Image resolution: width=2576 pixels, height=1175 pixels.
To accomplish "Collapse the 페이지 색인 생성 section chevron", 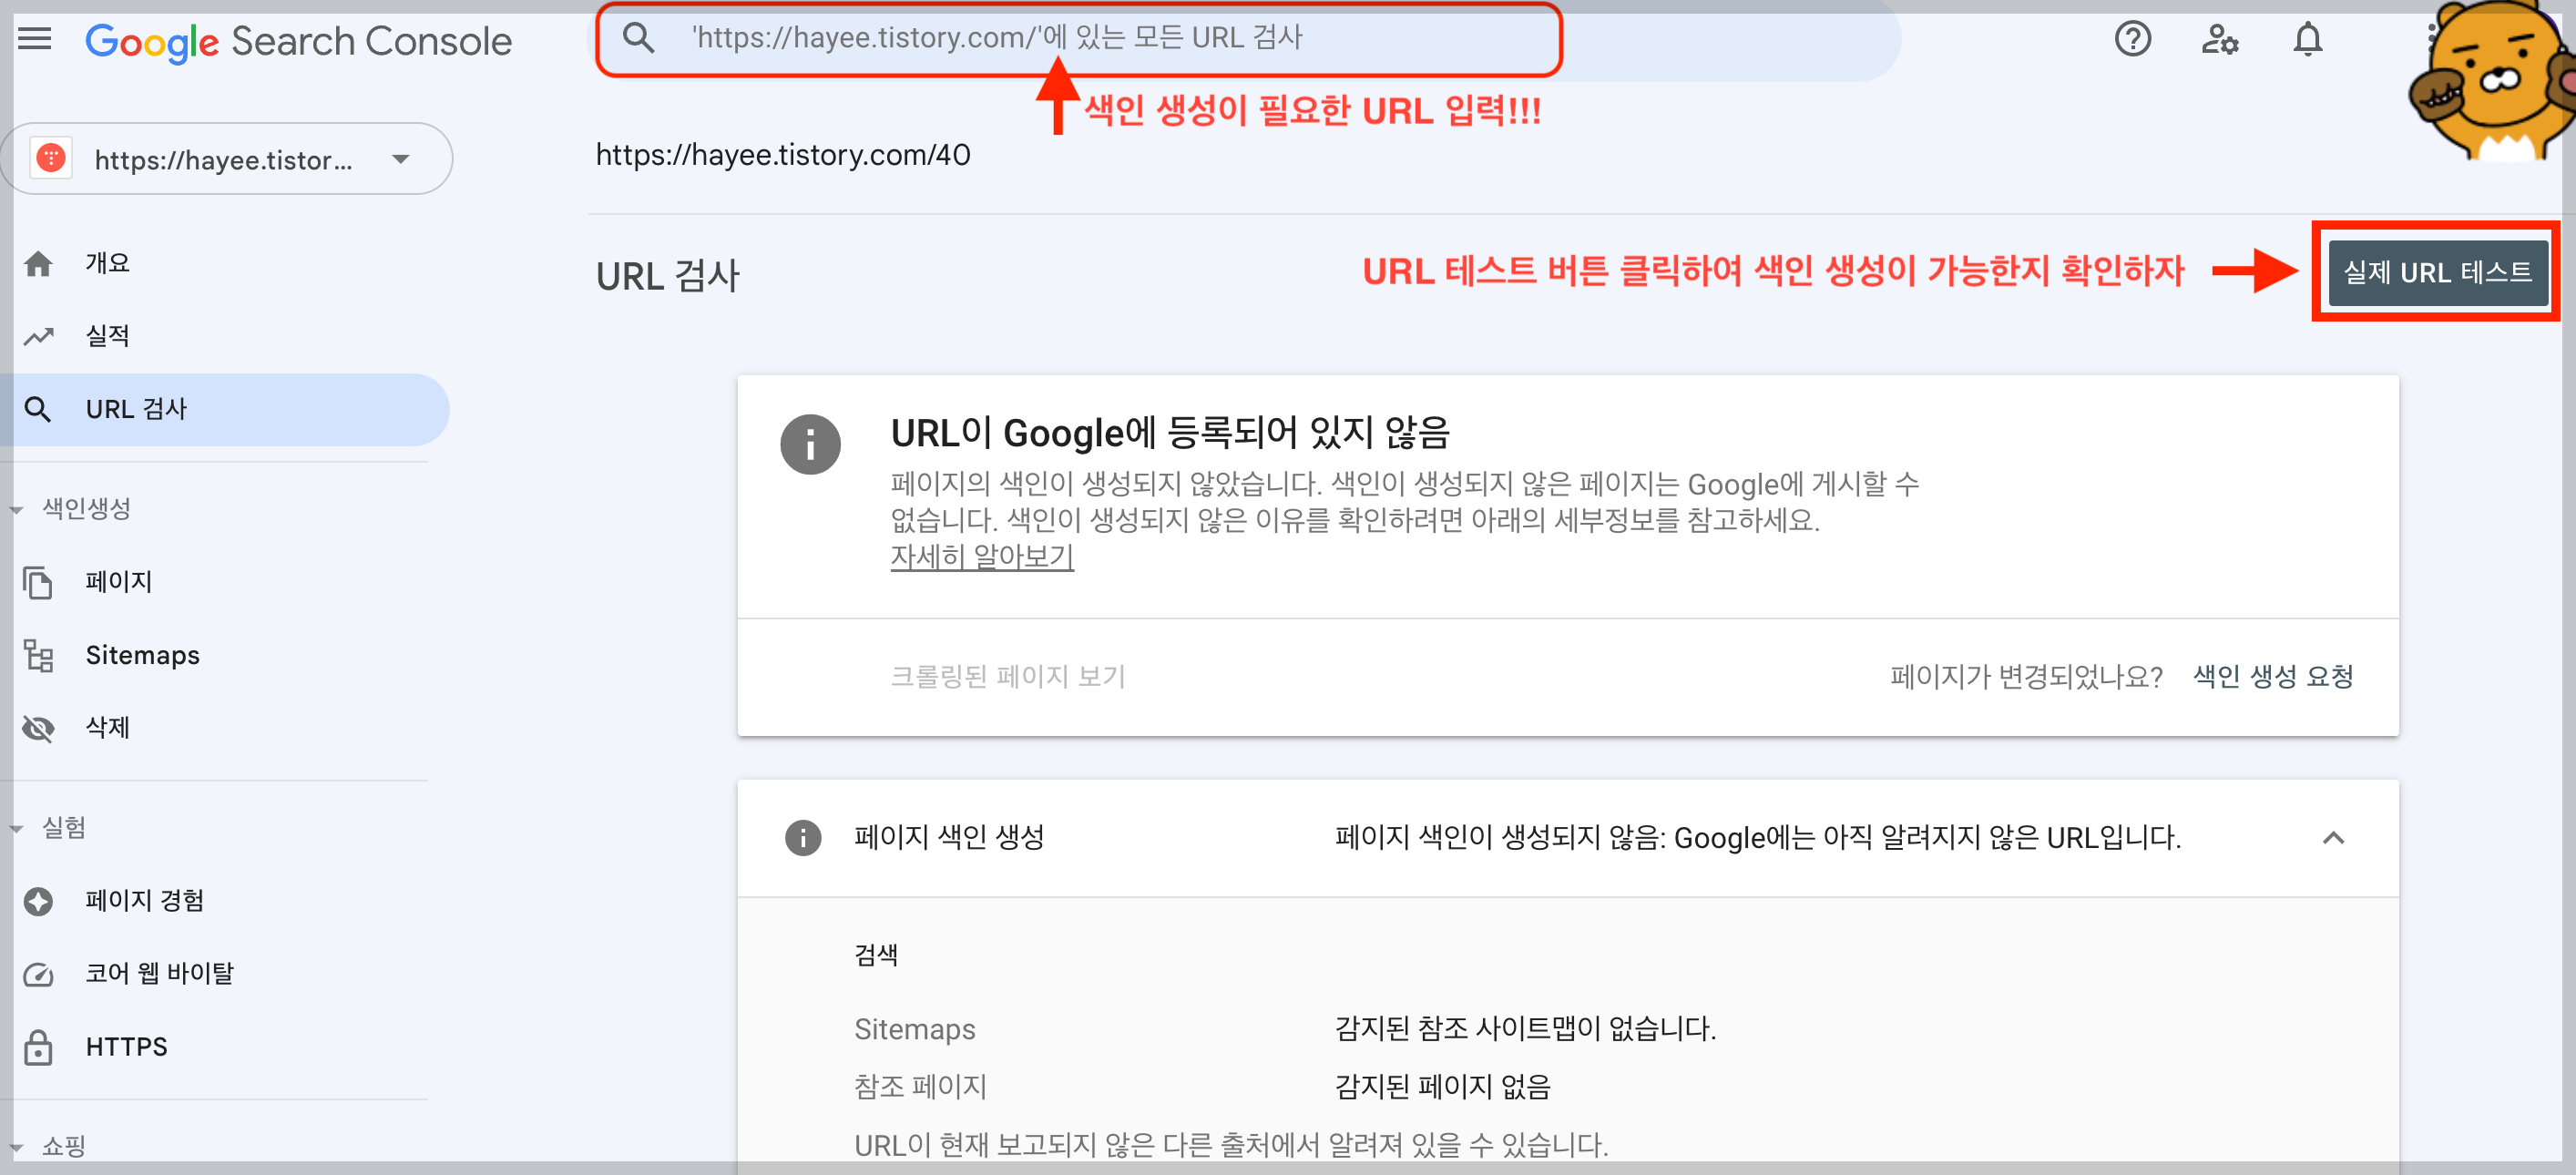I will [x=2332, y=837].
